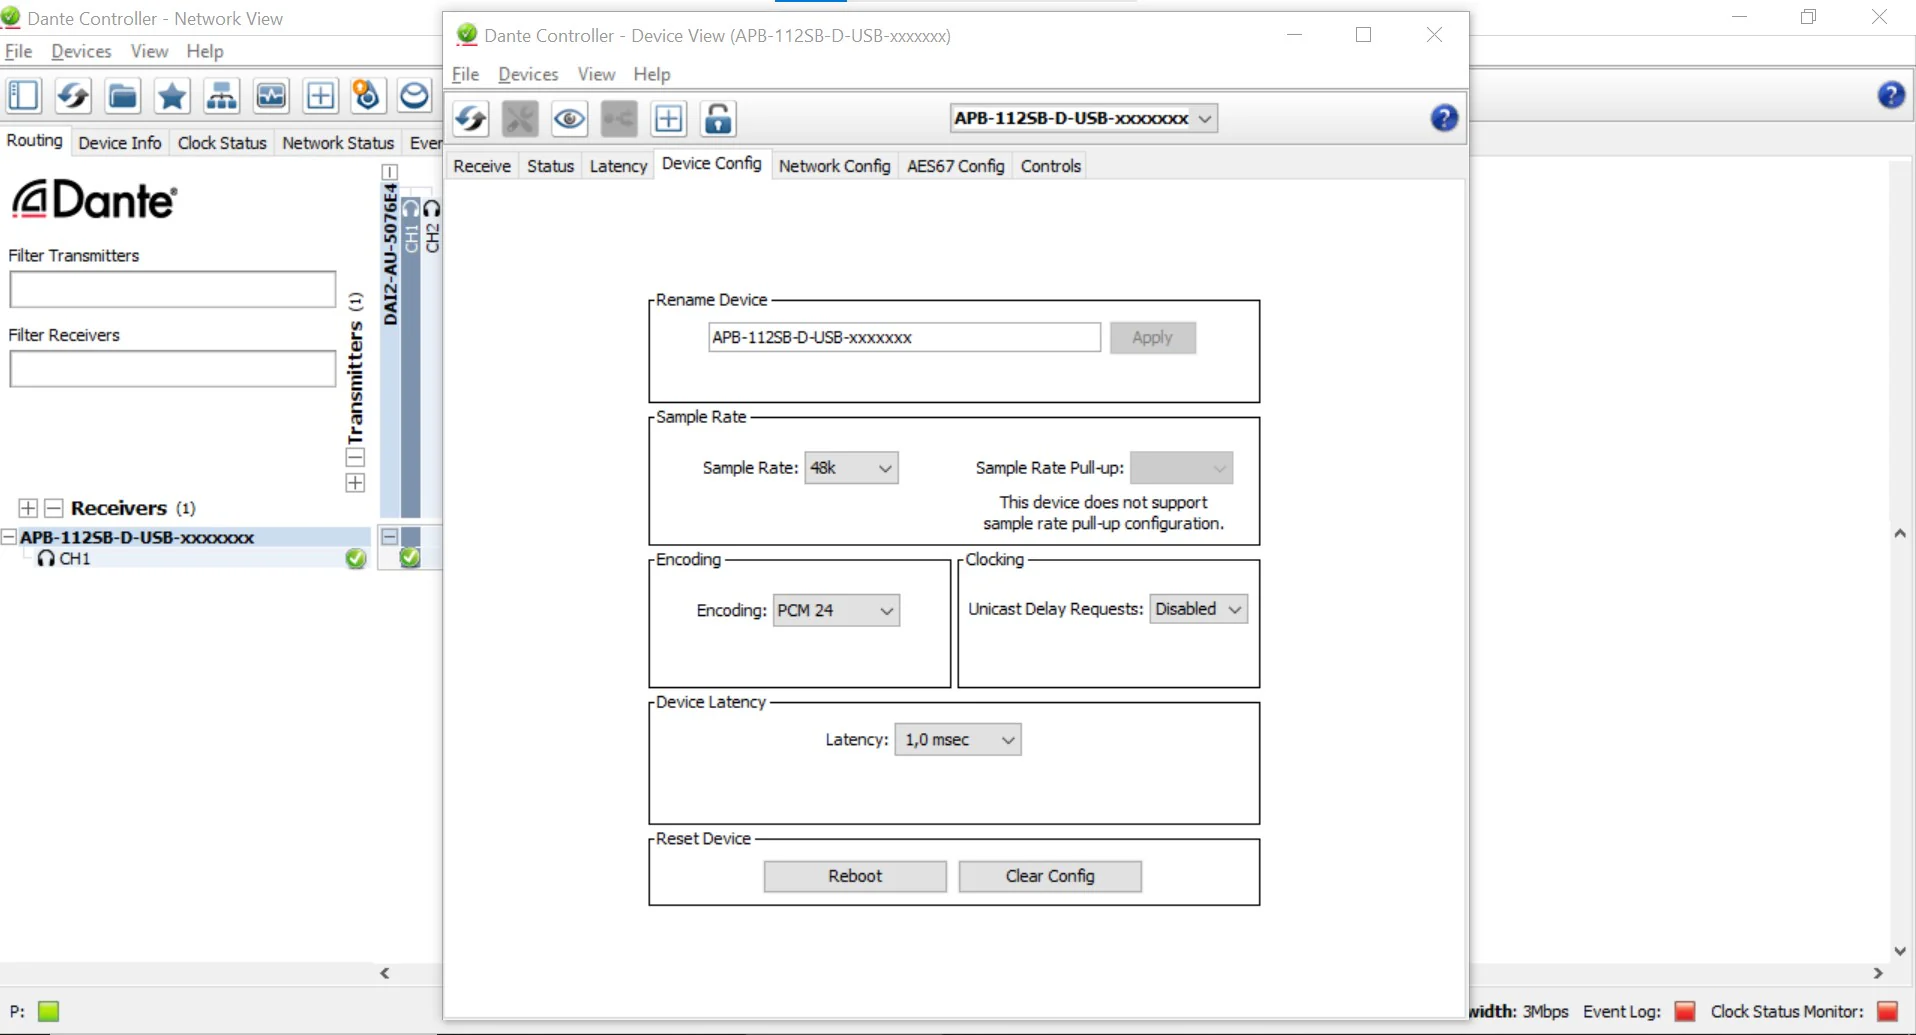Open the Devices menu in Device View
The height and width of the screenshot is (1035, 1916).
coord(528,74)
